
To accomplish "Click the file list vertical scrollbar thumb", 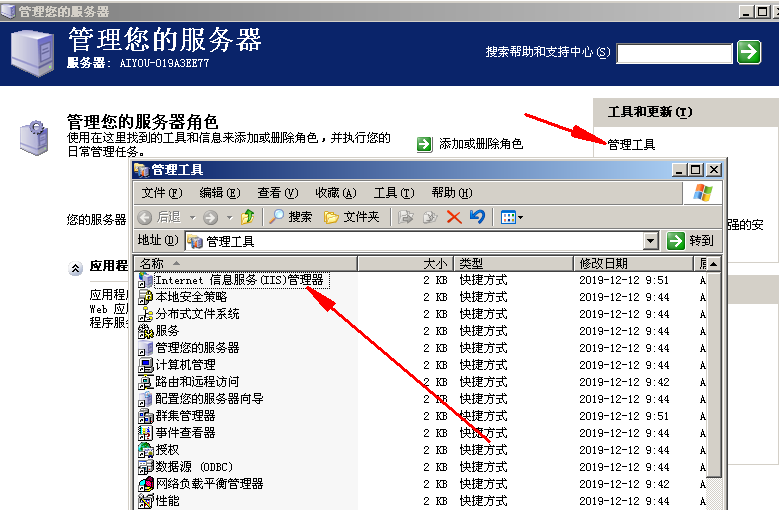I will 714,375.
